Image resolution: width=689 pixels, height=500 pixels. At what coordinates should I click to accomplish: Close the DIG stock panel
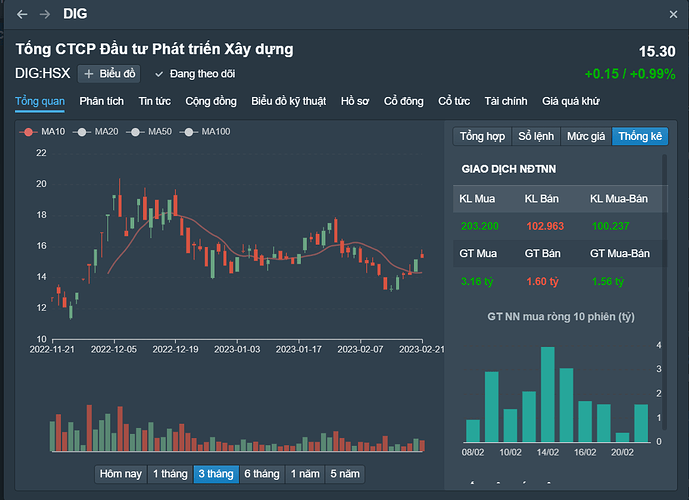[673, 14]
